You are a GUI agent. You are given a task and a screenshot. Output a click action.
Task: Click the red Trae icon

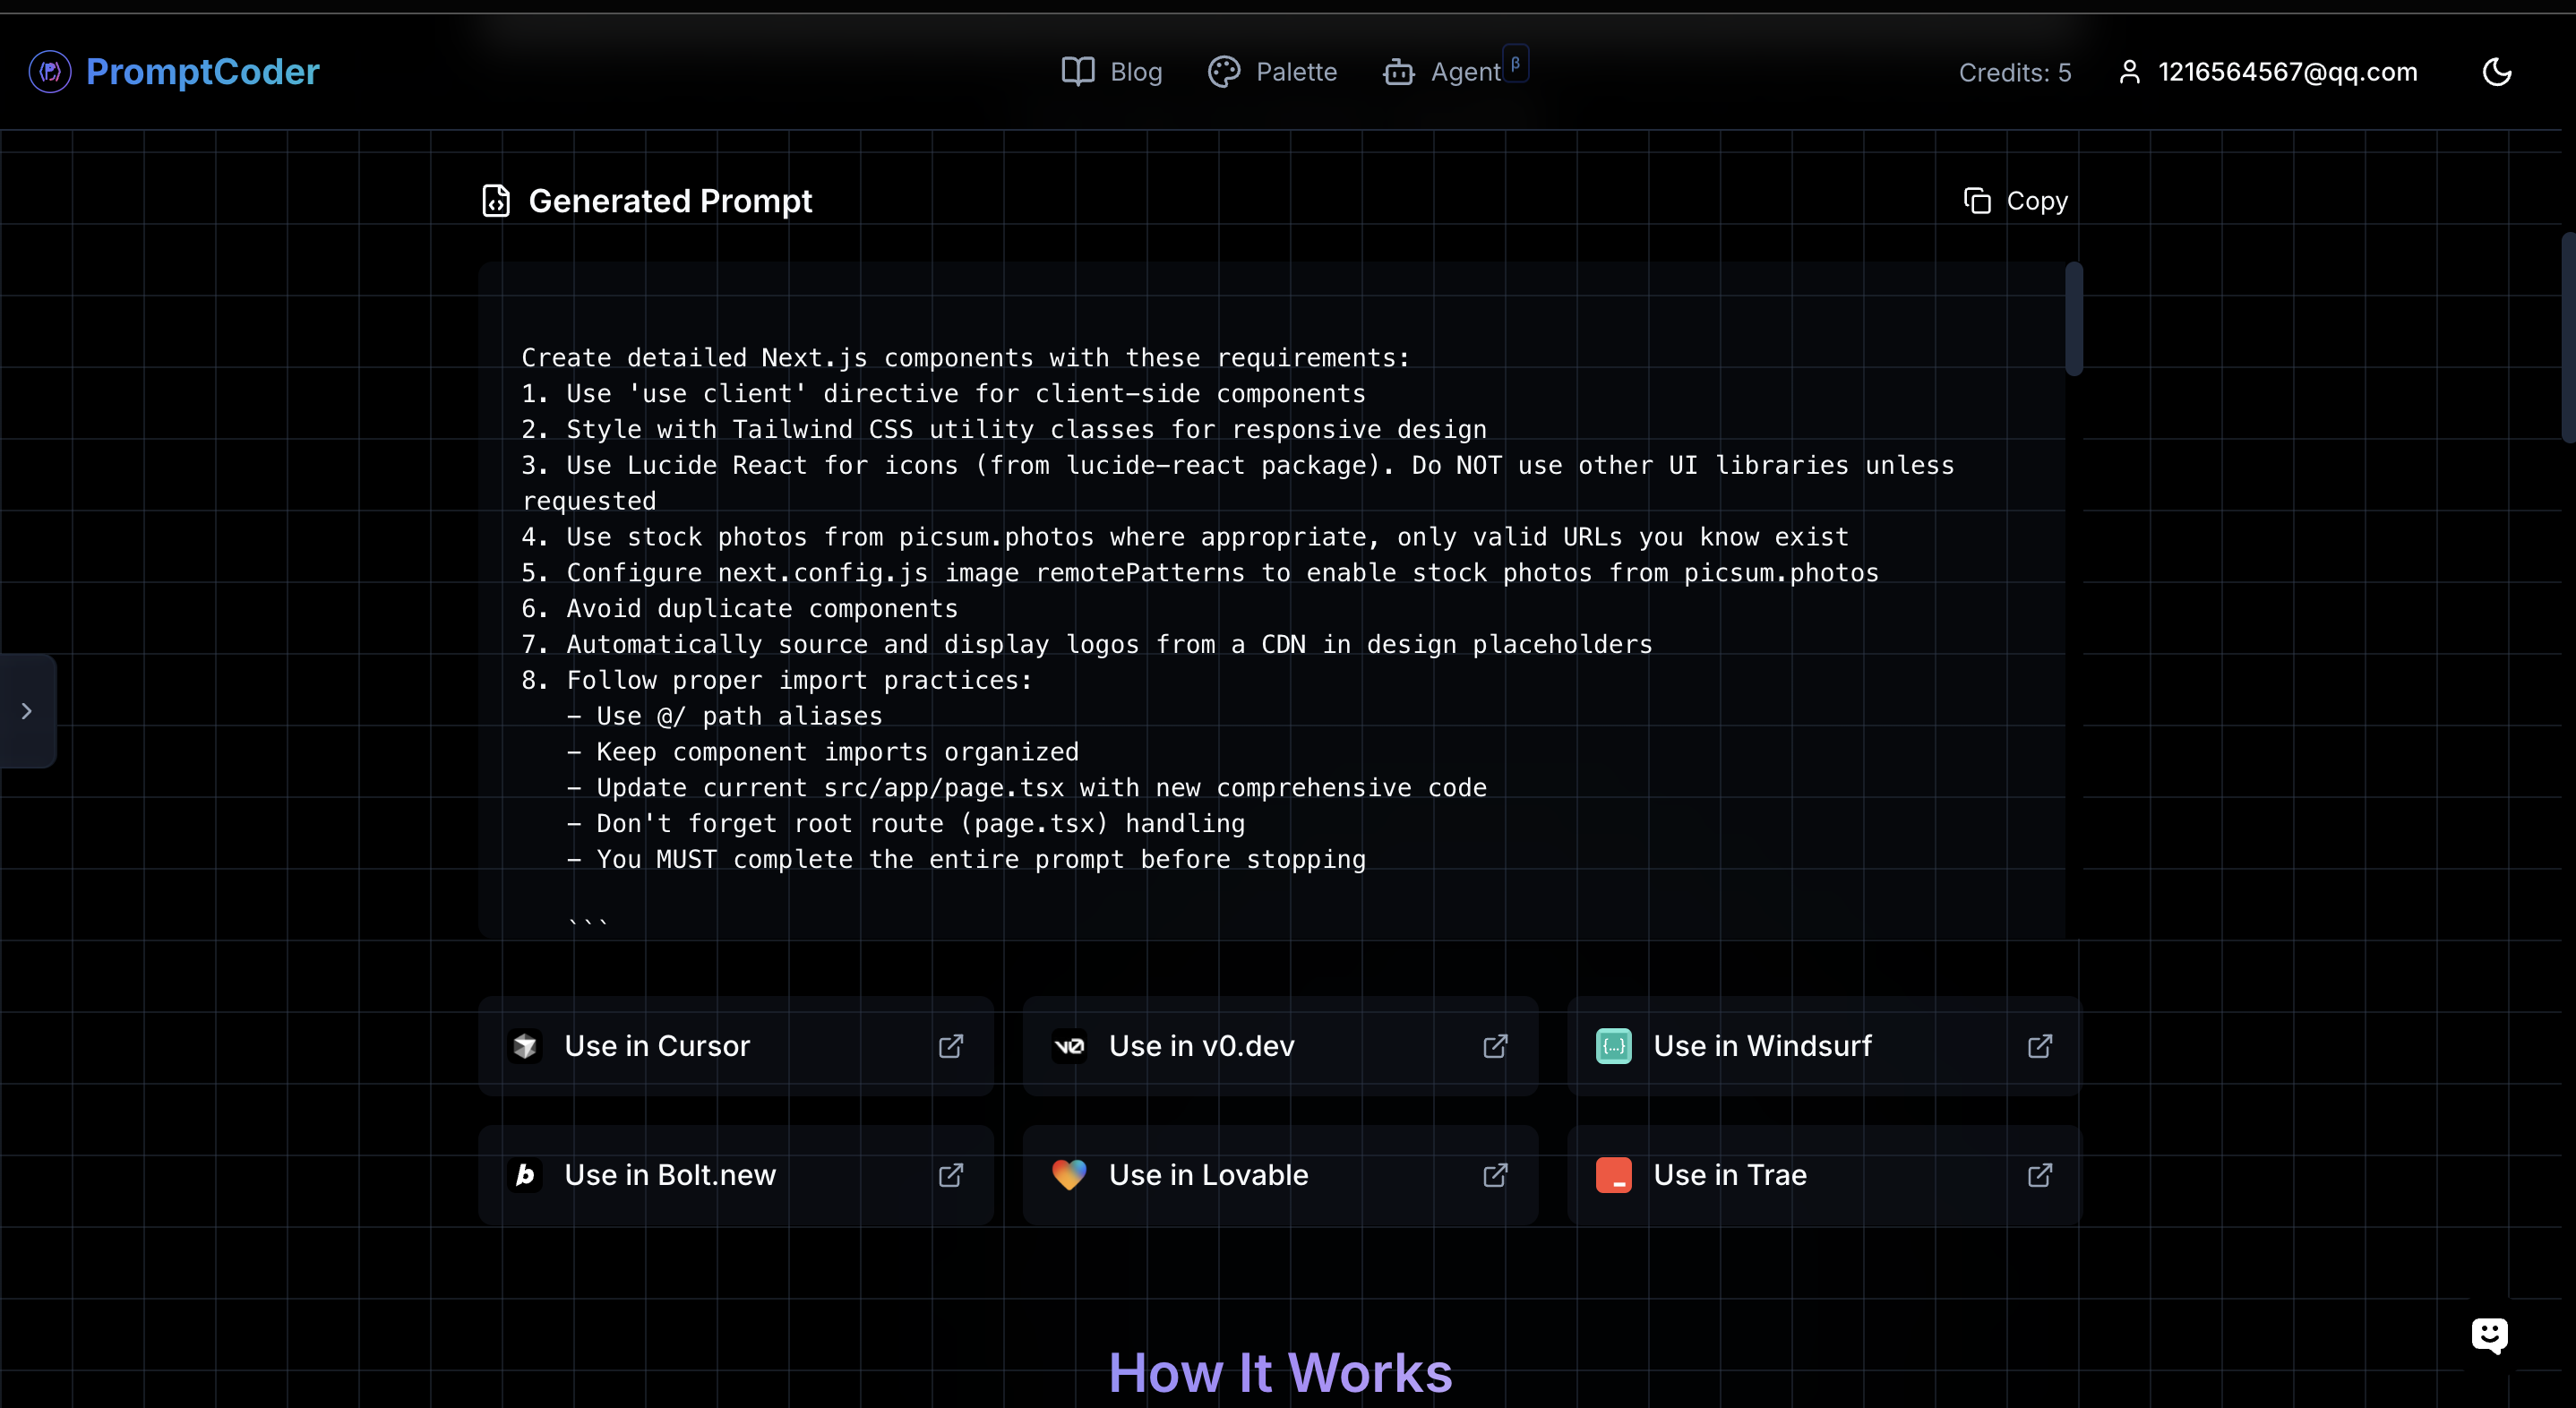click(1613, 1175)
